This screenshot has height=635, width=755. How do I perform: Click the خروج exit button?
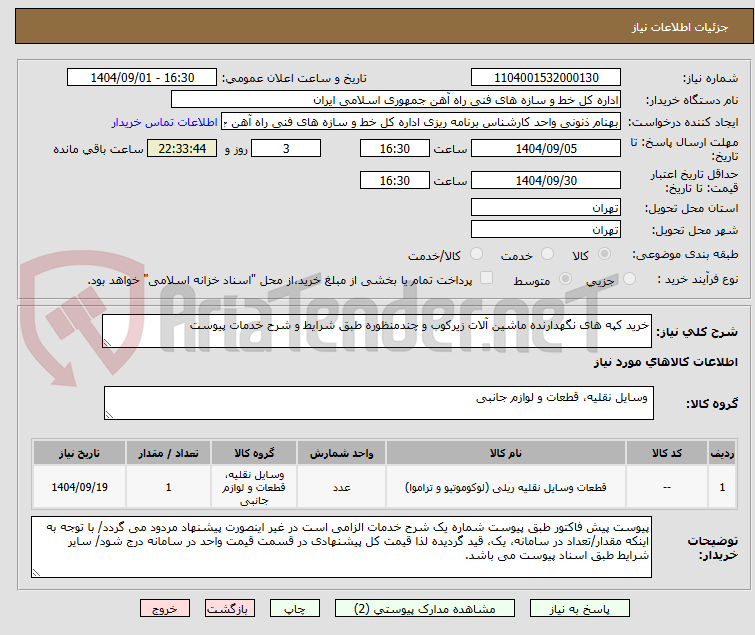[x=165, y=609]
